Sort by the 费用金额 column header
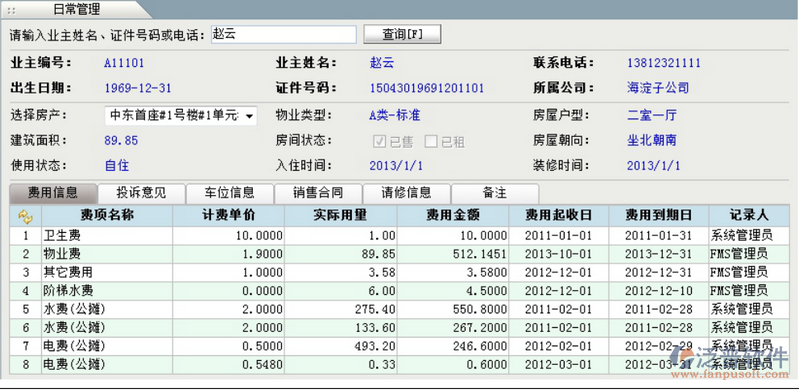The height and width of the screenshot is (390, 799). [x=452, y=216]
